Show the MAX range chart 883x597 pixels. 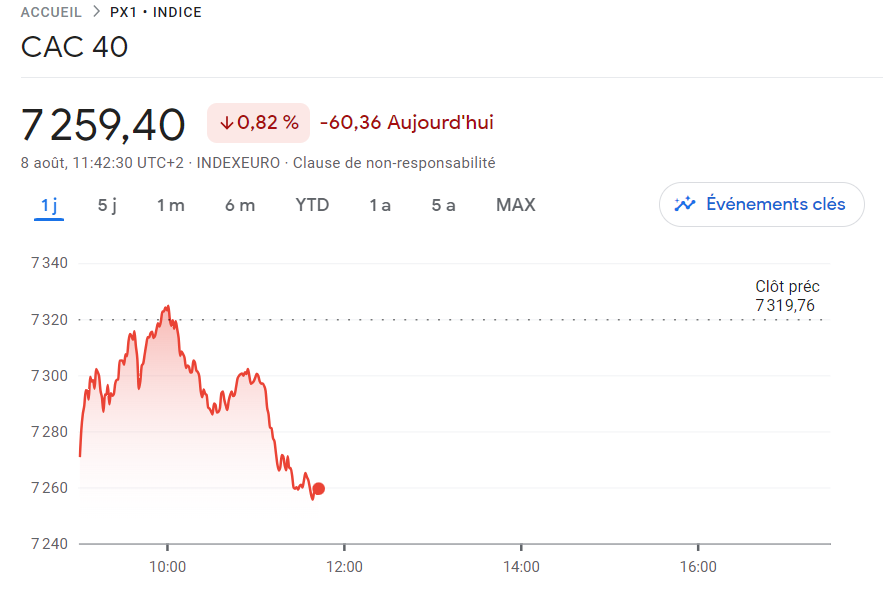(515, 205)
